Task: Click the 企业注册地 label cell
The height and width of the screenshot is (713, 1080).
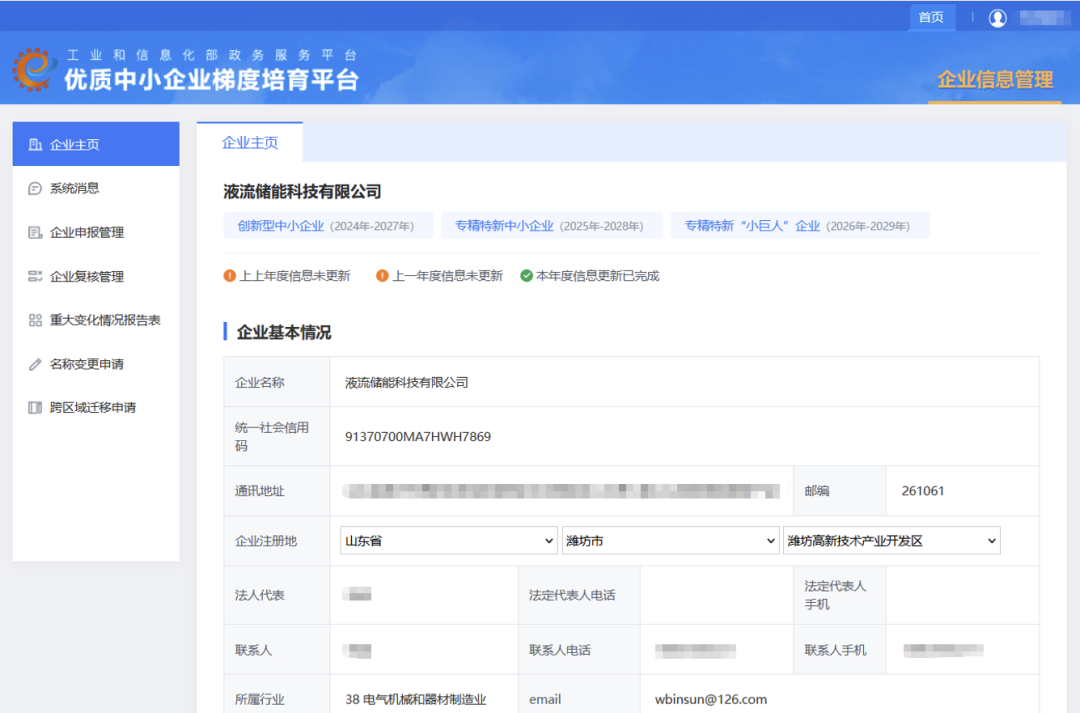Action: click(x=277, y=541)
